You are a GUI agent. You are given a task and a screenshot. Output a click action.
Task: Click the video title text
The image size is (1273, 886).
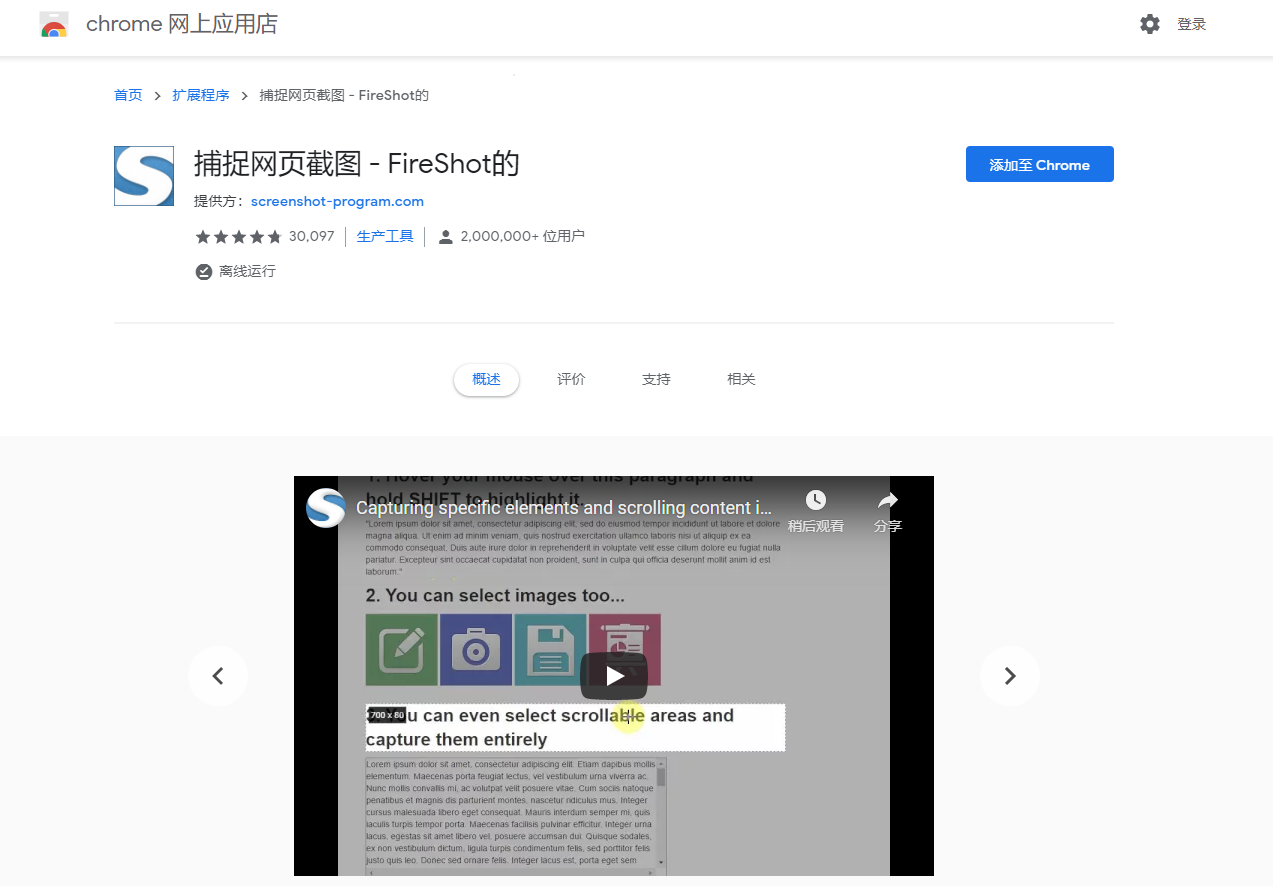pos(564,508)
